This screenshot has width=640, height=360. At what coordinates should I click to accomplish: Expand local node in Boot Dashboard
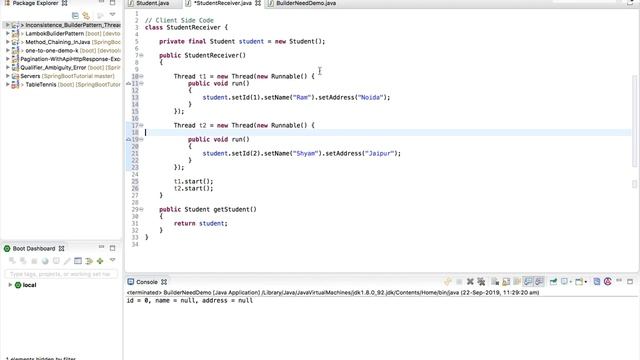tap(10, 285)
